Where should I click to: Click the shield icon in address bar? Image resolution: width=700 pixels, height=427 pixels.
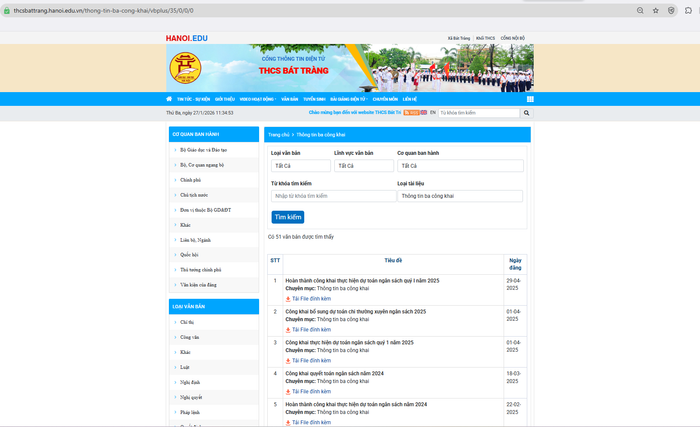click(671, 11)
